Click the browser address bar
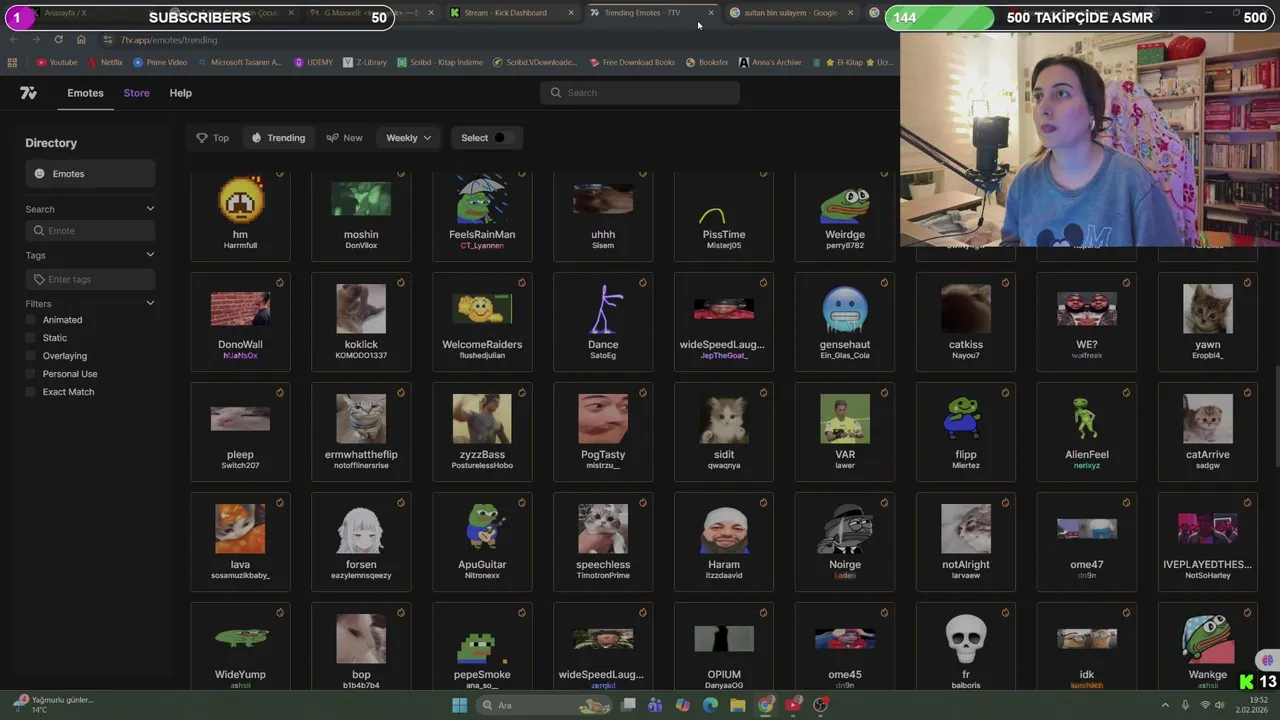Screen dimensions: 1280x720 point(500,40)
